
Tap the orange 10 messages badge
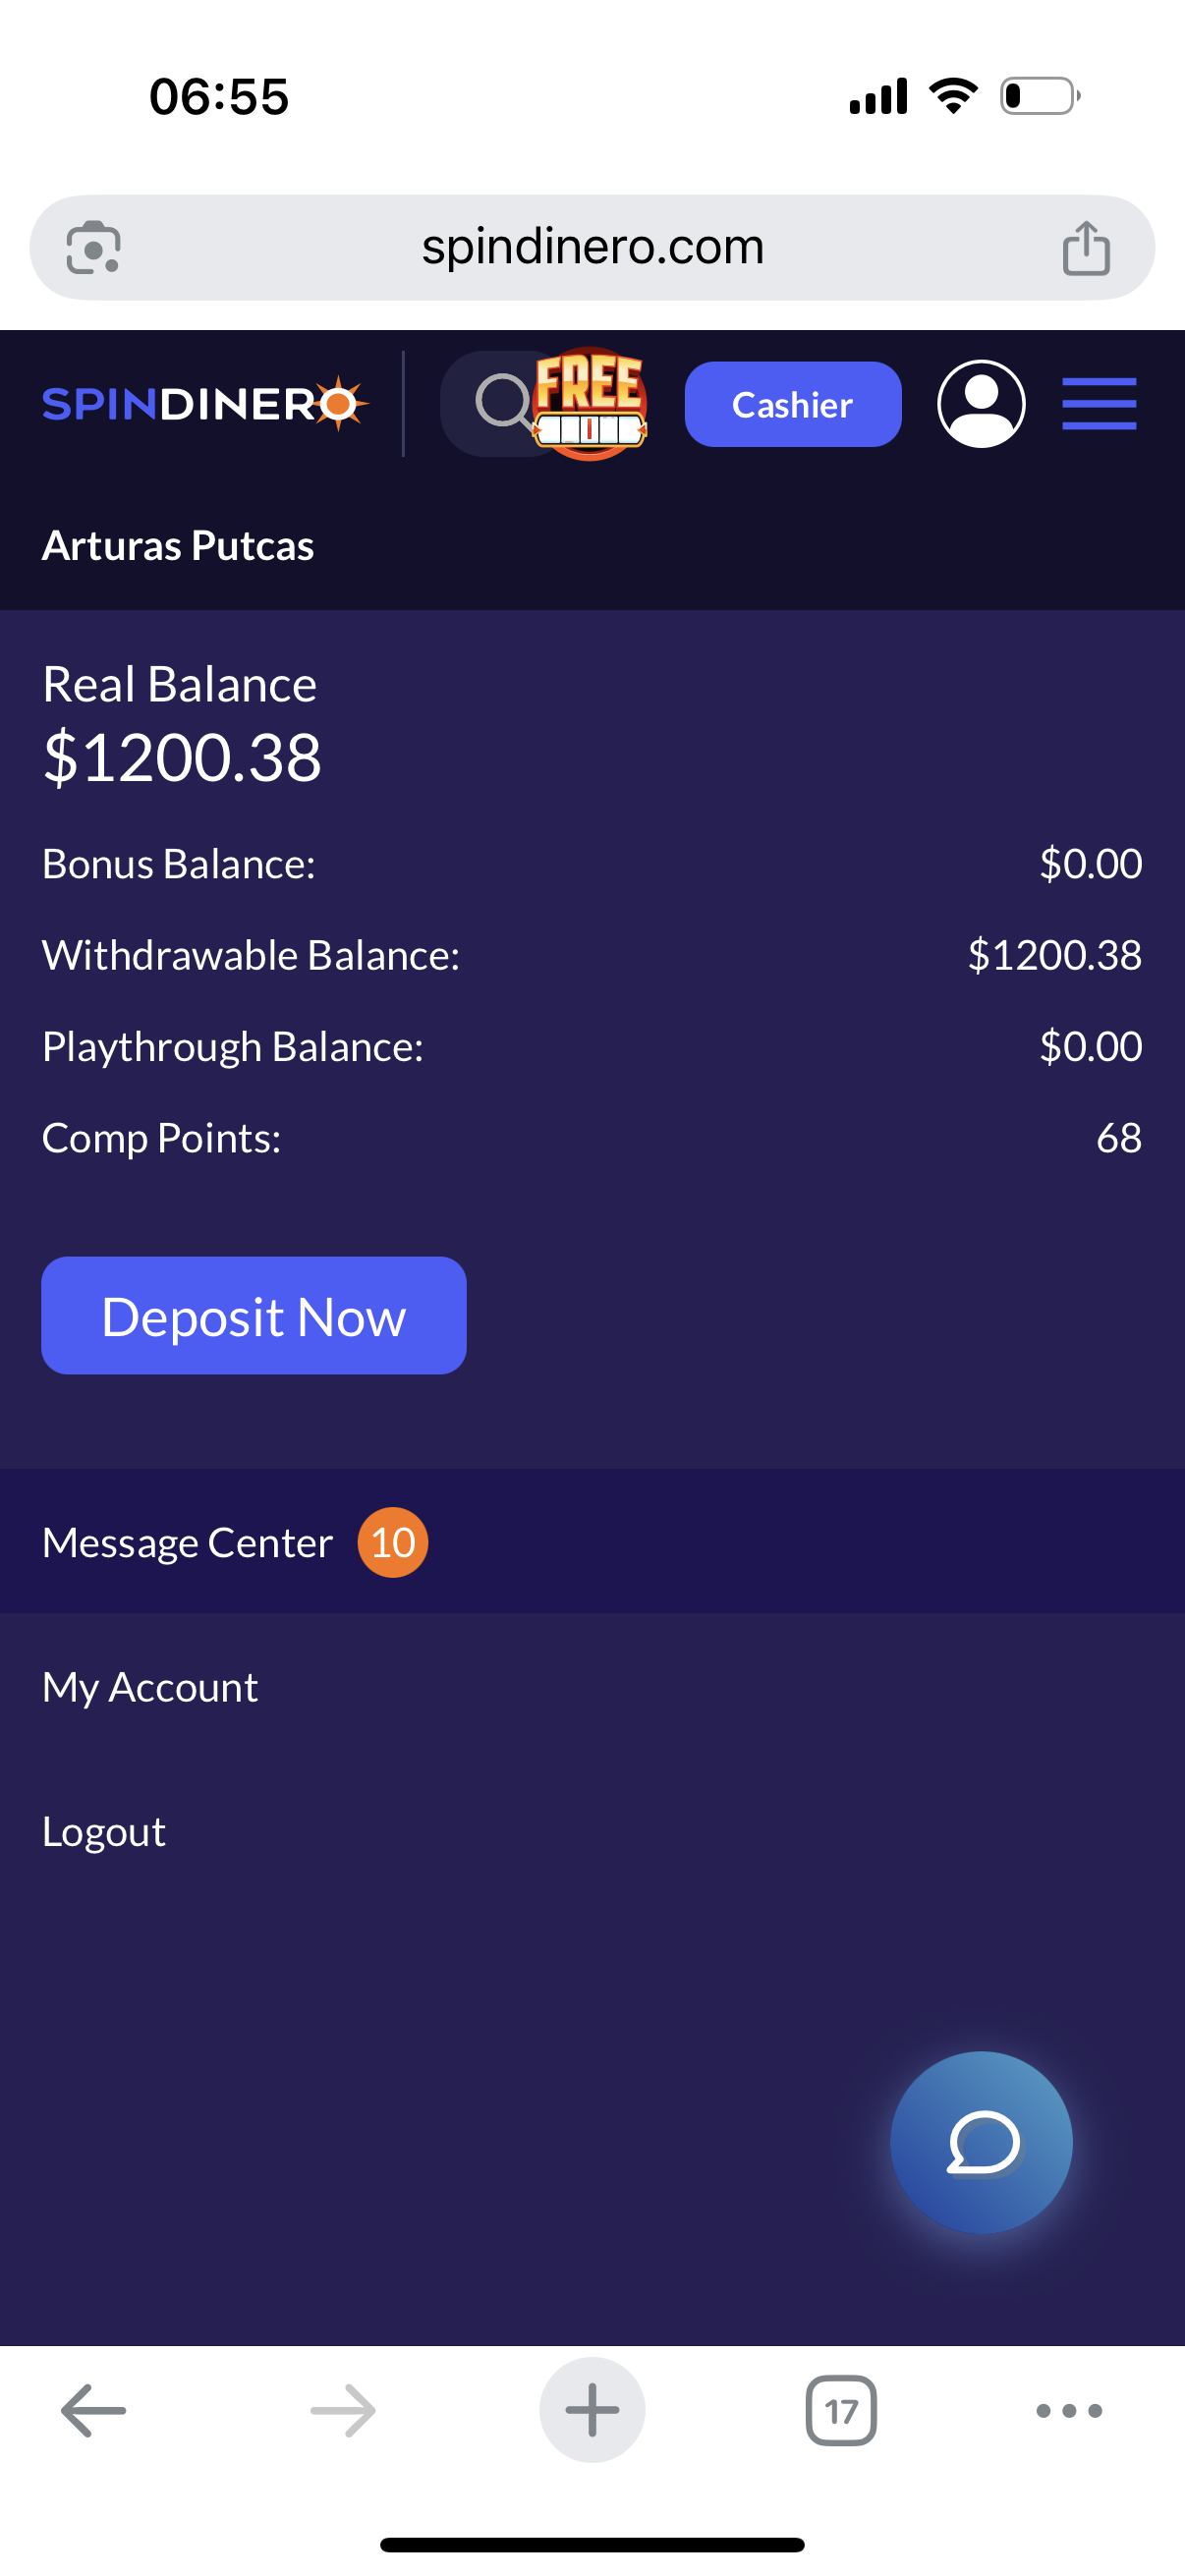[x=393, y=1542]
